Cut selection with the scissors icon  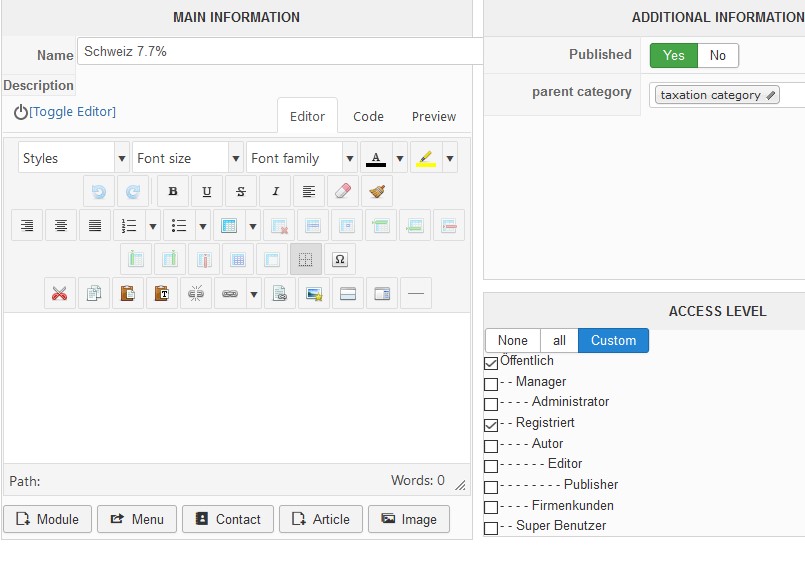60,294
